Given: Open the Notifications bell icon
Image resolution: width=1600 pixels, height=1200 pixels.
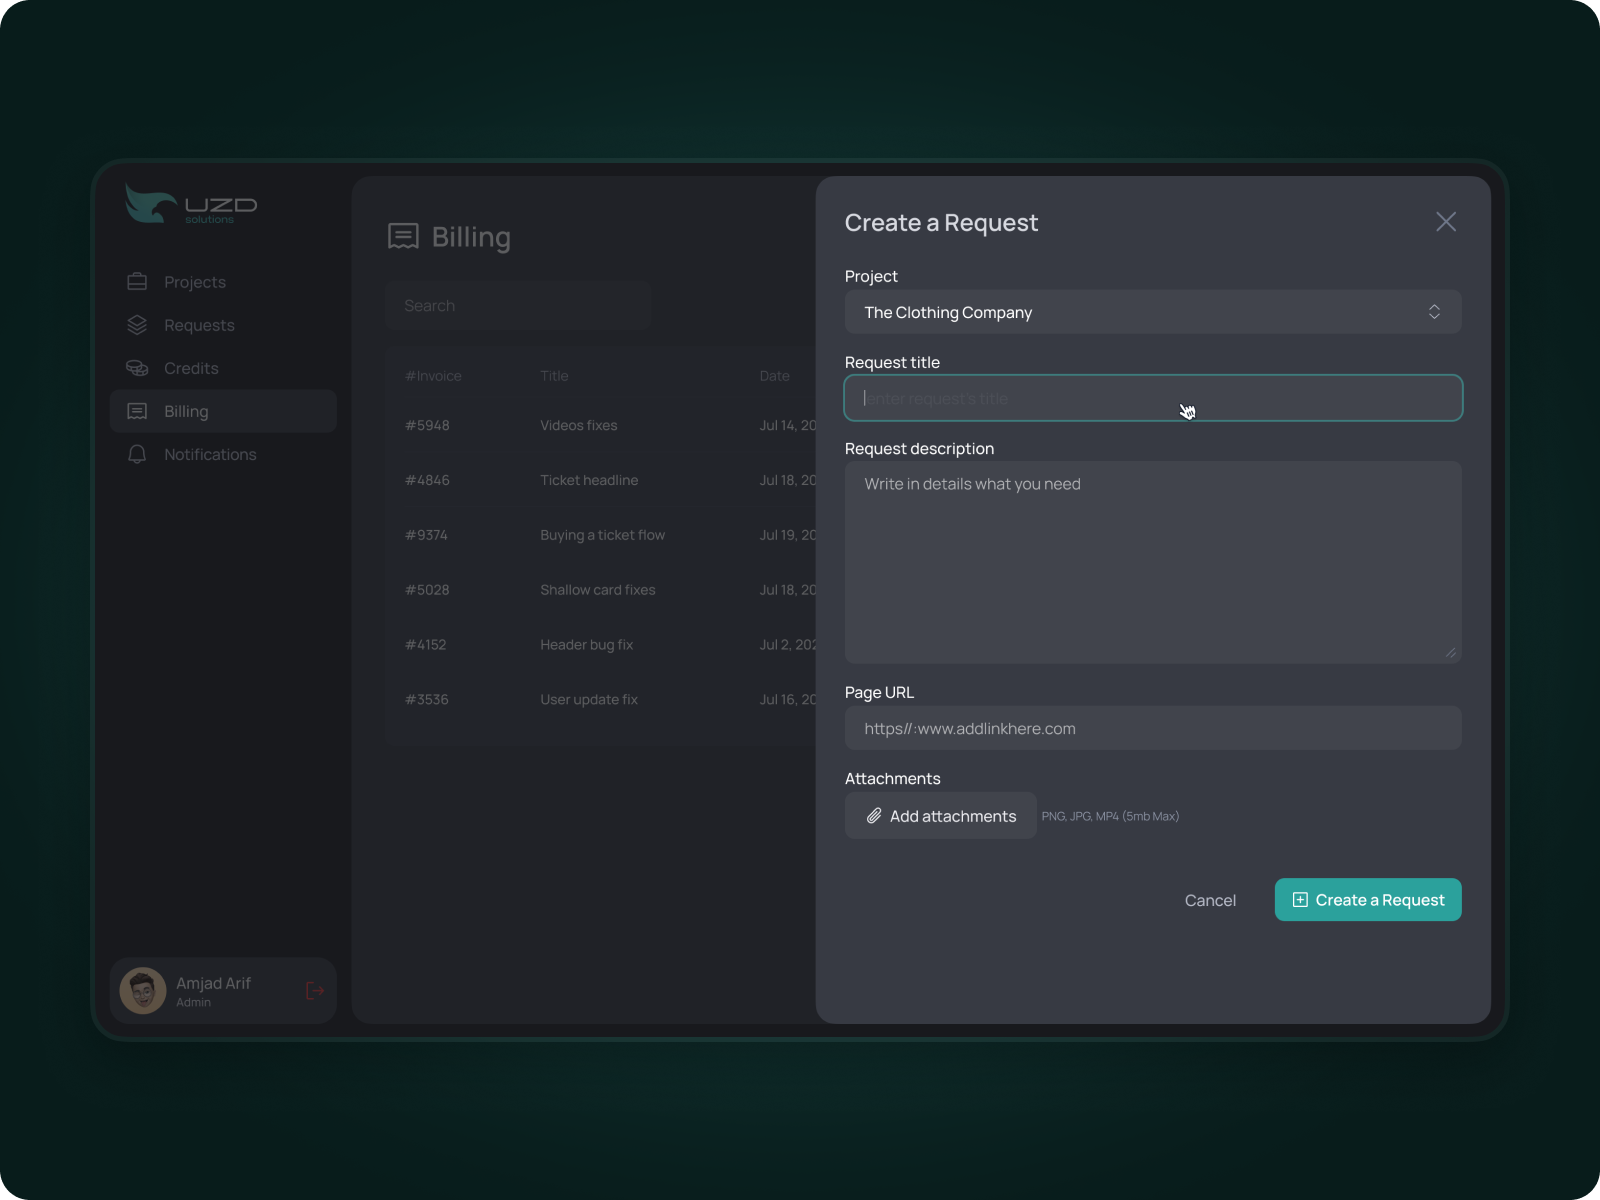Looking at the screenshot, I should click(138, 454).
